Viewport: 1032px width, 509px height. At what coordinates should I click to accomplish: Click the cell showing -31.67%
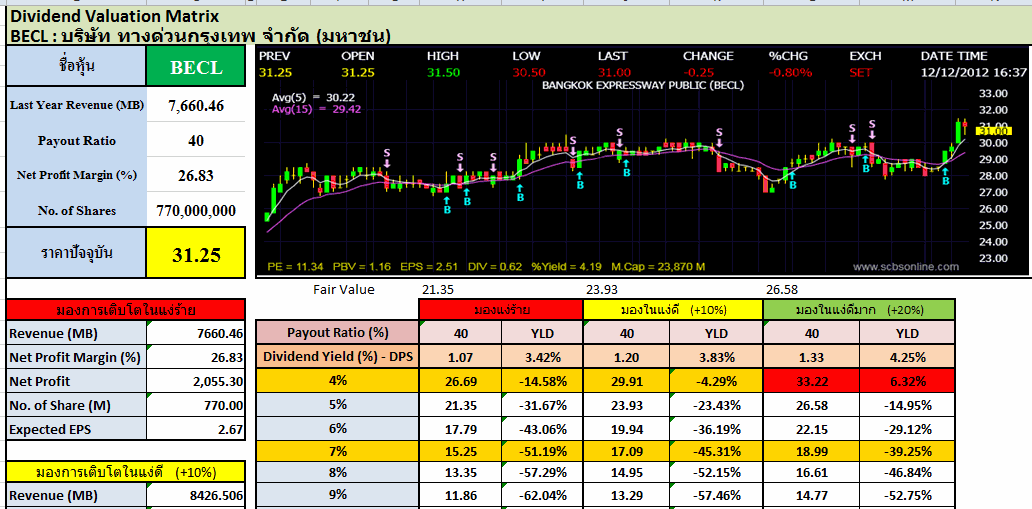coord(542,405)
